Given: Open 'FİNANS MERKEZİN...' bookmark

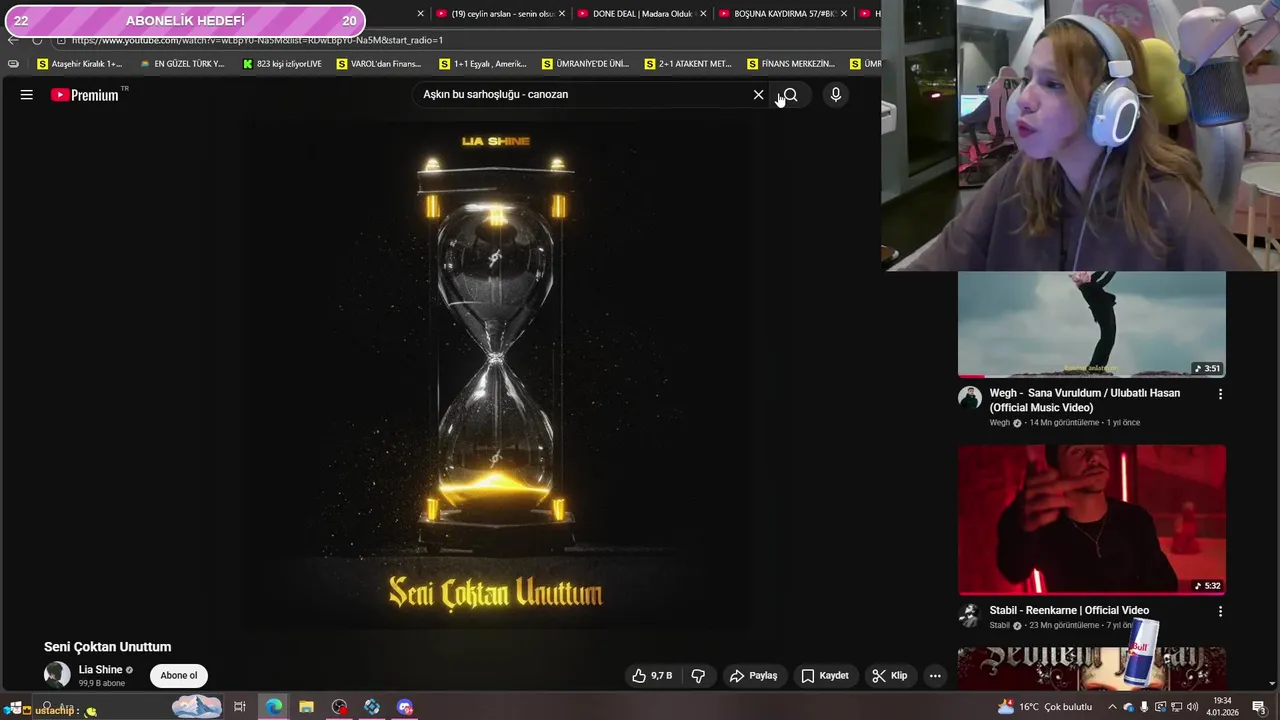Looking at the screenshot, I should [x=790, y=64].
